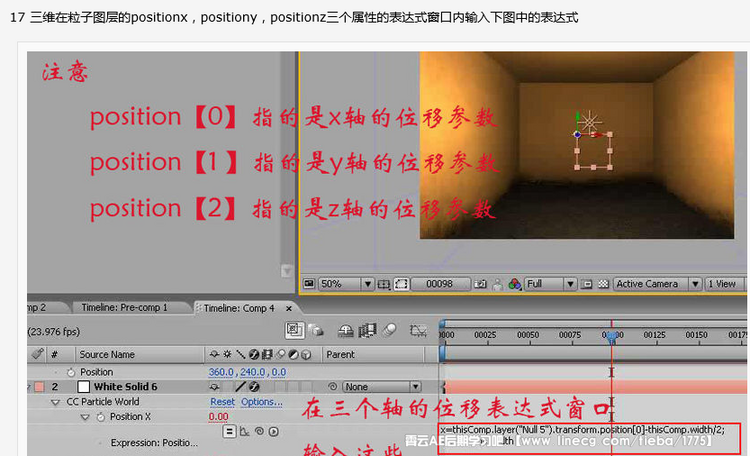Toggle the draft 3D icon in timeline
Image resolution: width=750 pixels, height=456 pixels.
[316, 330]
